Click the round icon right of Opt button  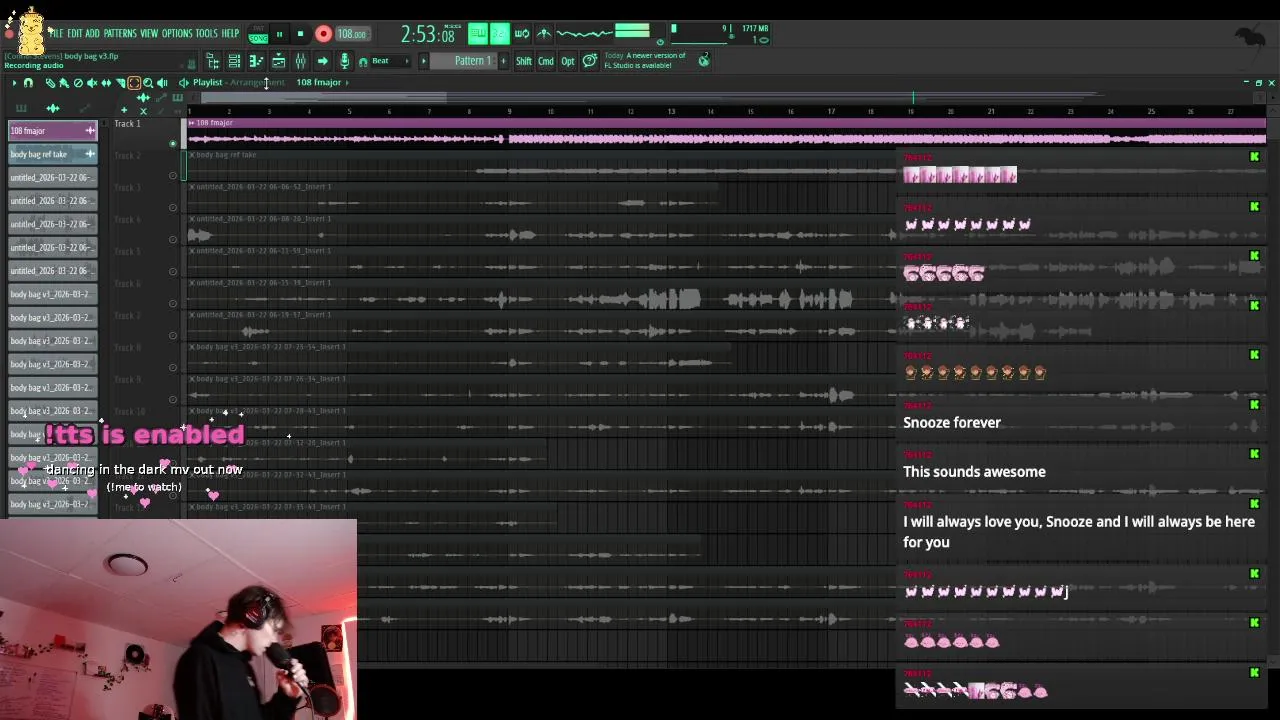coord(590,61)
